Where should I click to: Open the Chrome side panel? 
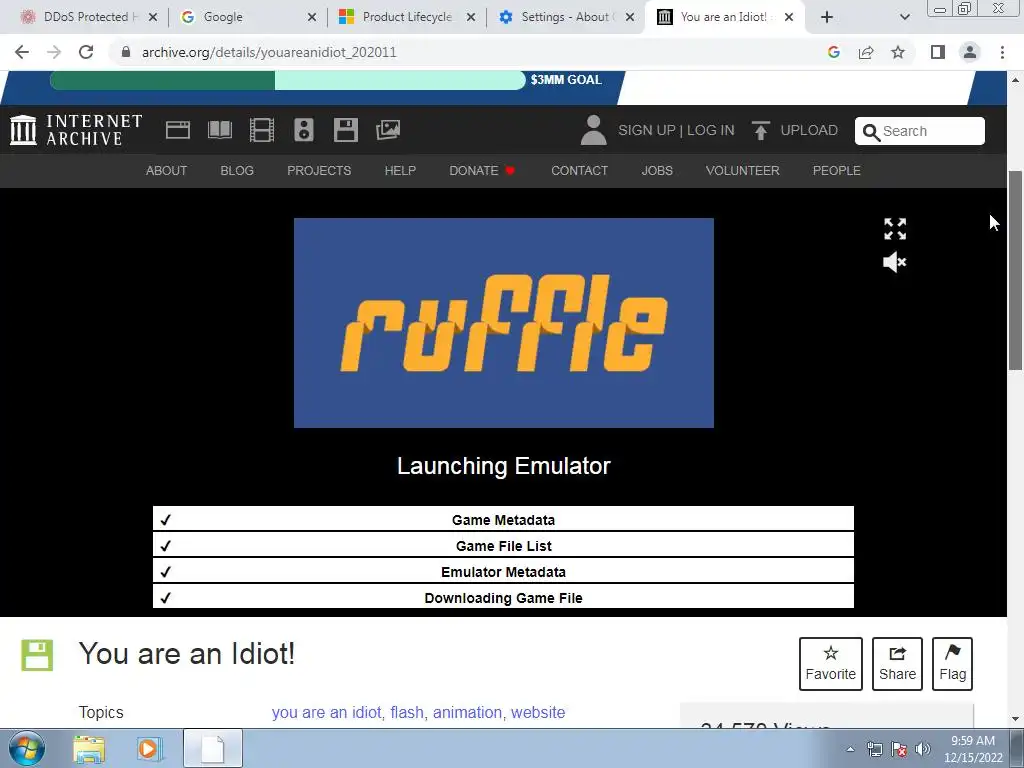point(938,52)
